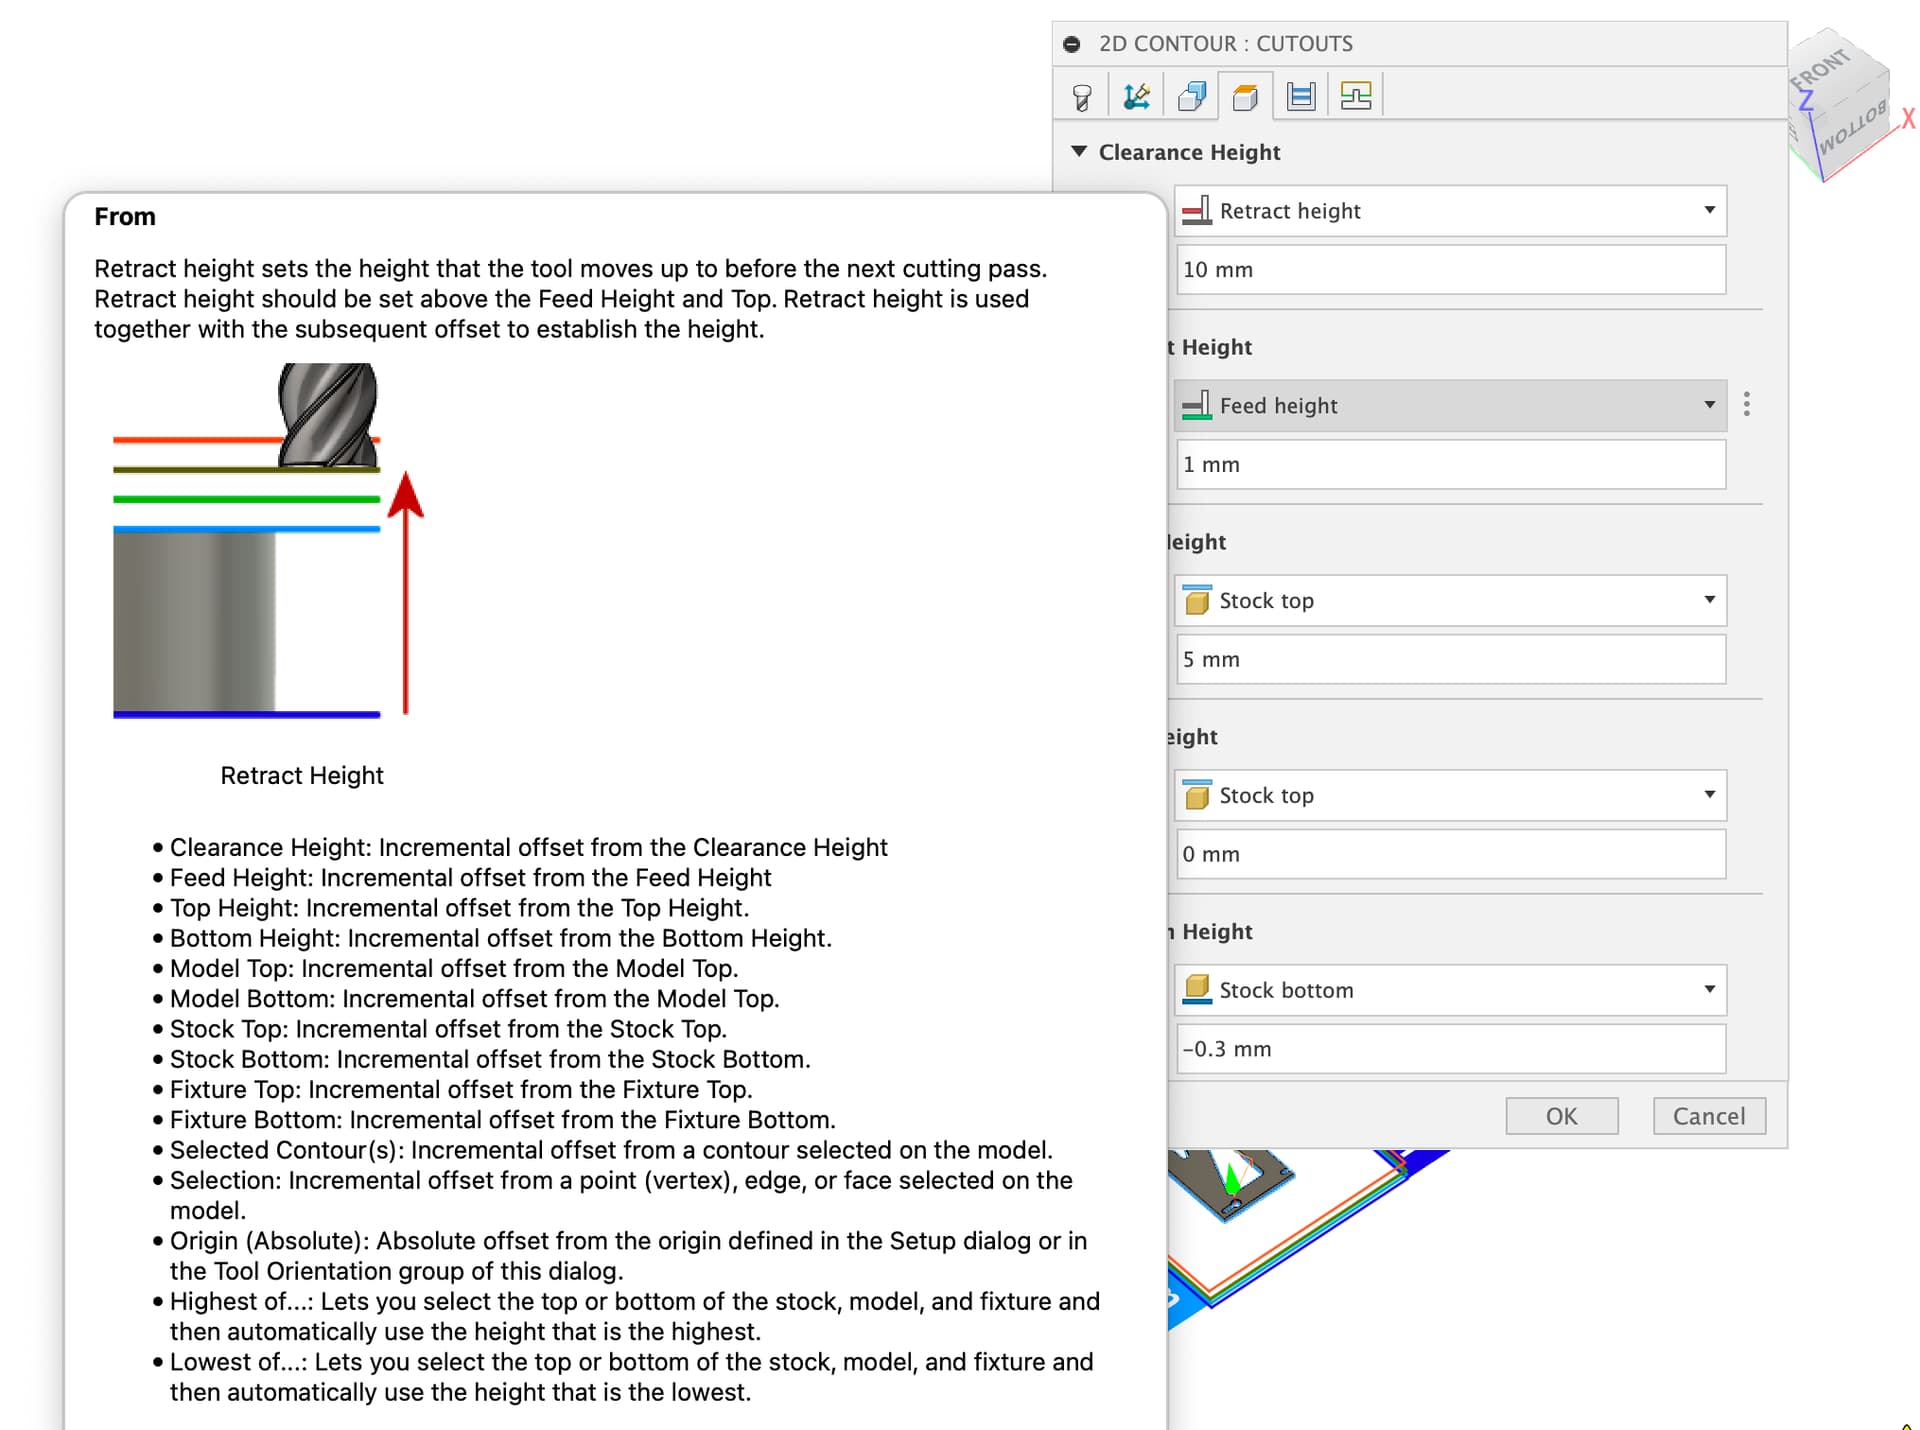Click the 'Fixture Top' bullet text
This screenshot has width=1920, height=1430.
pos(461,1090)
